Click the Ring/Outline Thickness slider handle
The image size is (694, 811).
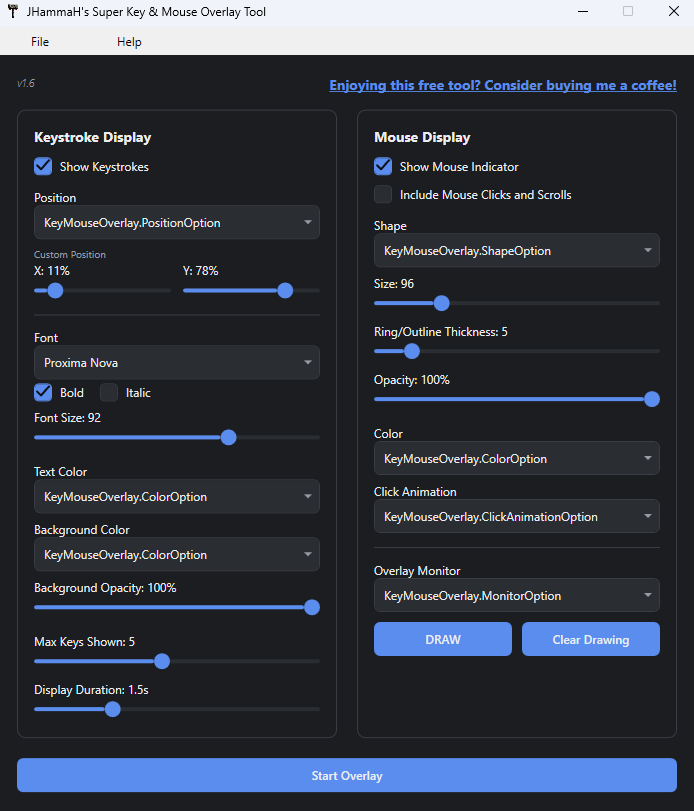point(412,351)
